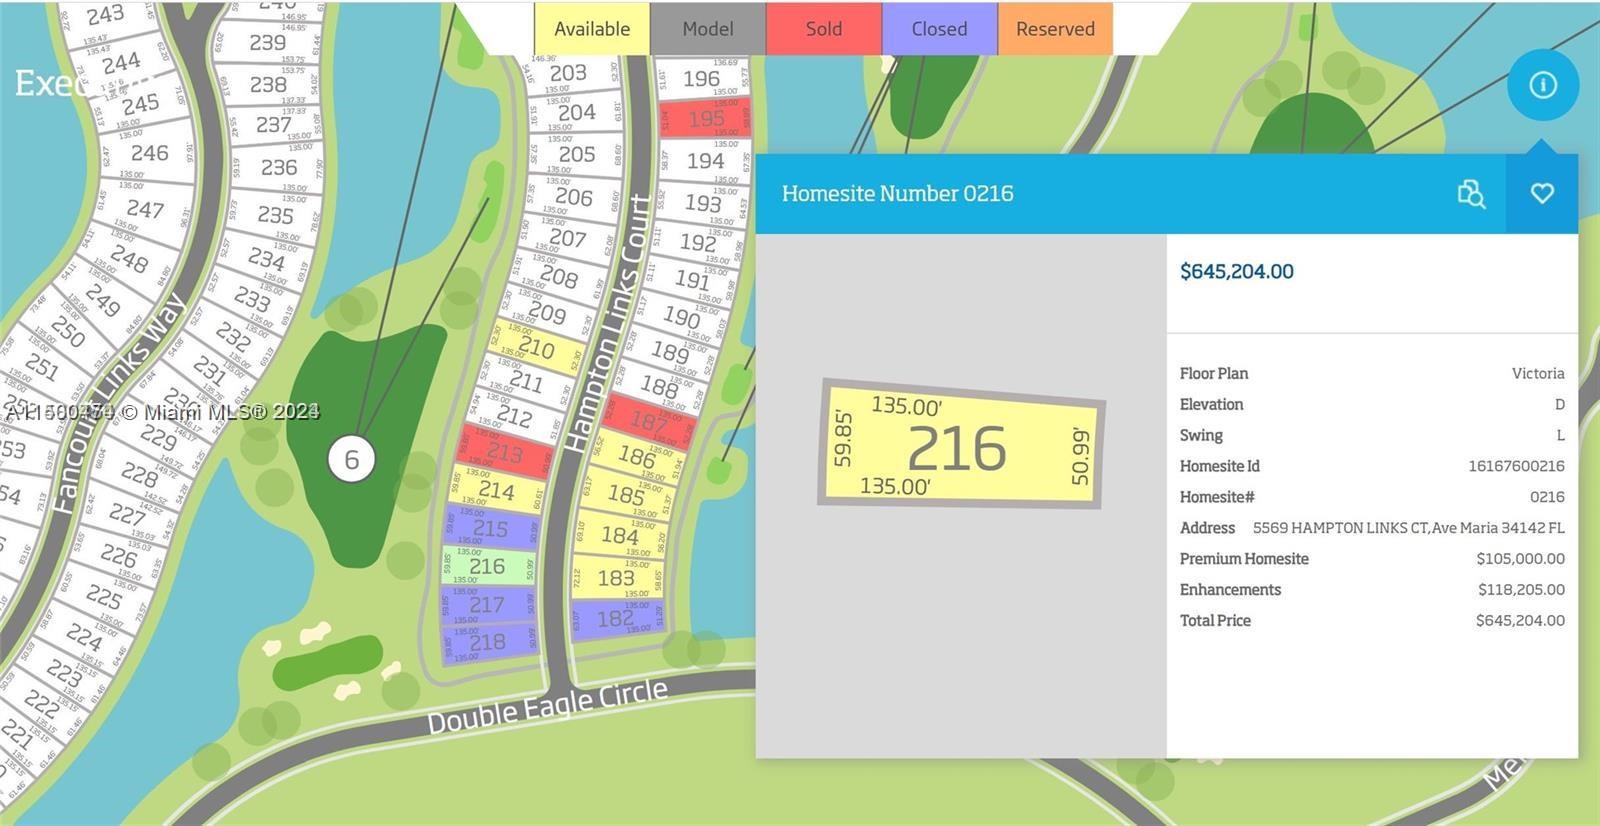Pick sold homesite lot 195
The width and height of the screenshot is (1600, 826).
[x=706, y=119]
